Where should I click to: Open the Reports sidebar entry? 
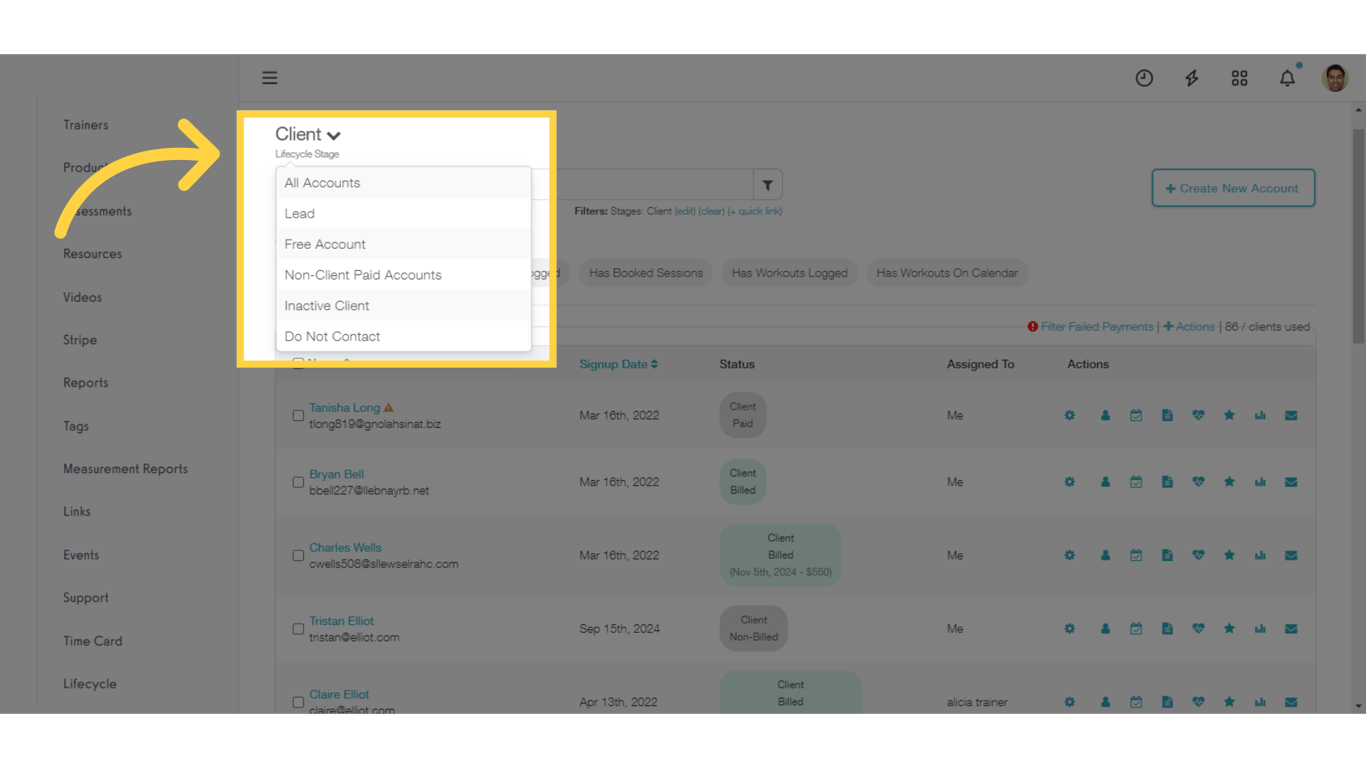[85, 382]
